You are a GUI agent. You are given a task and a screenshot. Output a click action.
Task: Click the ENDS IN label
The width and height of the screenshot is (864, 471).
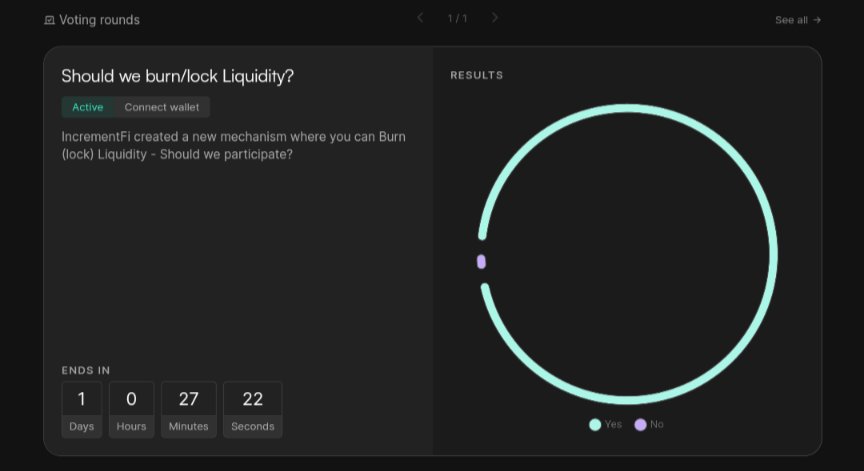[x=86, y=371]
